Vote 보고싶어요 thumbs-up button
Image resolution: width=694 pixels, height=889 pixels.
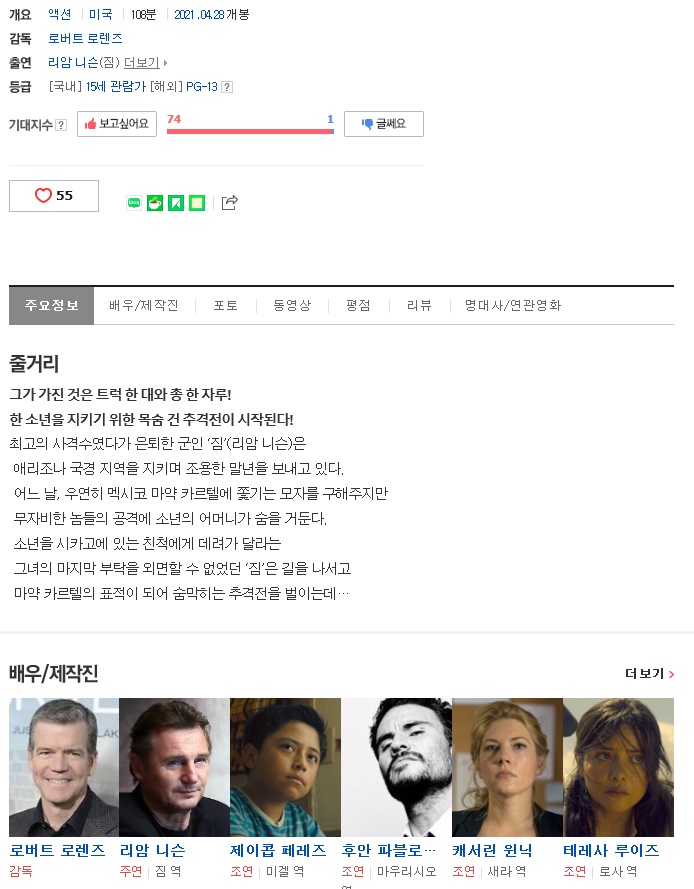coord(117,124)
